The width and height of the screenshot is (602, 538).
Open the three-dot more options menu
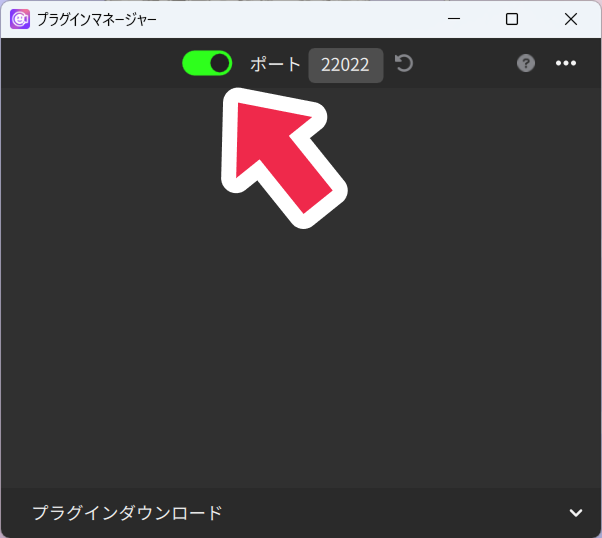point(566,63)
